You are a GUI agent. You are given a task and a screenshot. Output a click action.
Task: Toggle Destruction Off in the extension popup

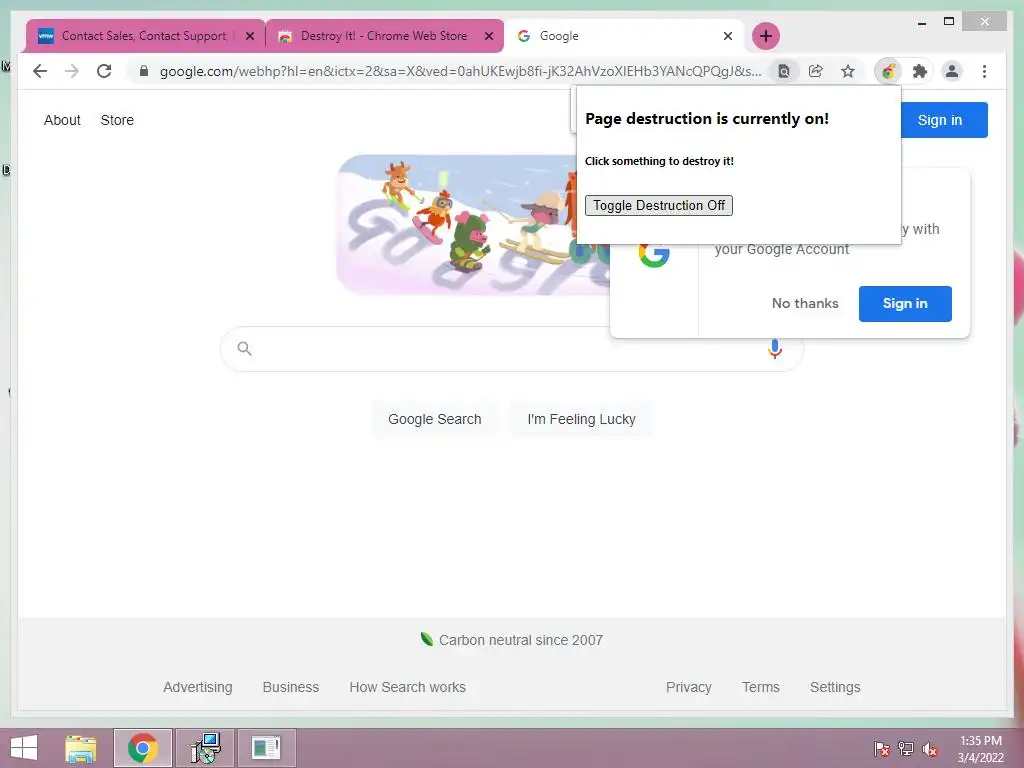(659, 206)
